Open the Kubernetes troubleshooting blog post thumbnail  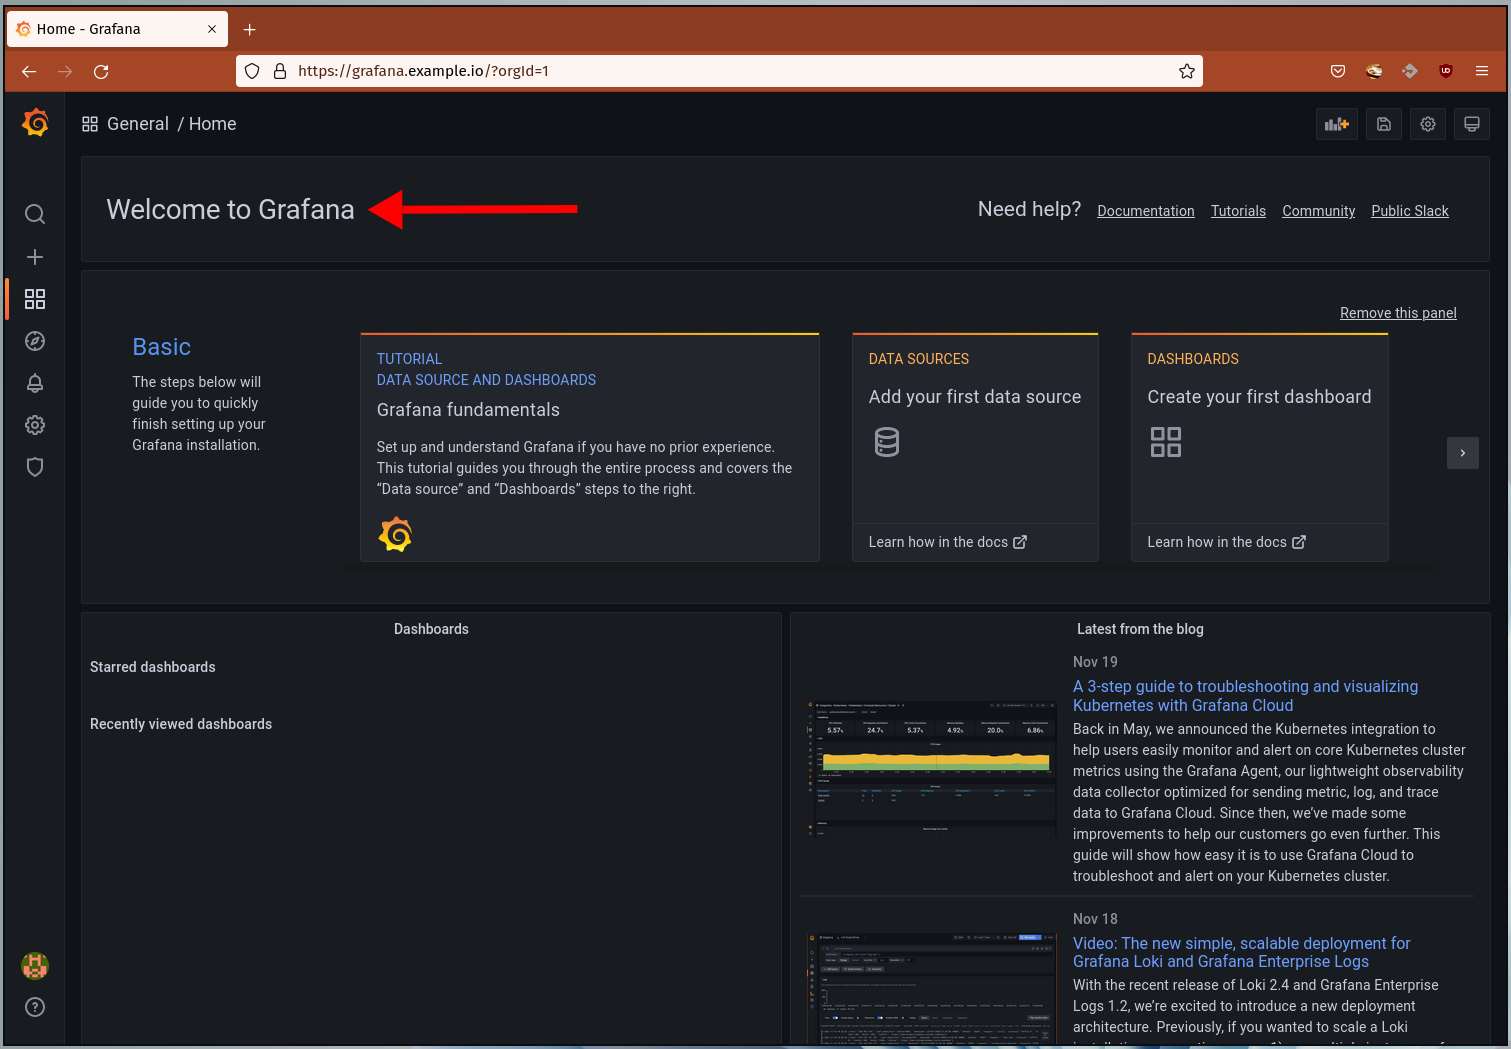pyautogui.click(x=931, y=769)
